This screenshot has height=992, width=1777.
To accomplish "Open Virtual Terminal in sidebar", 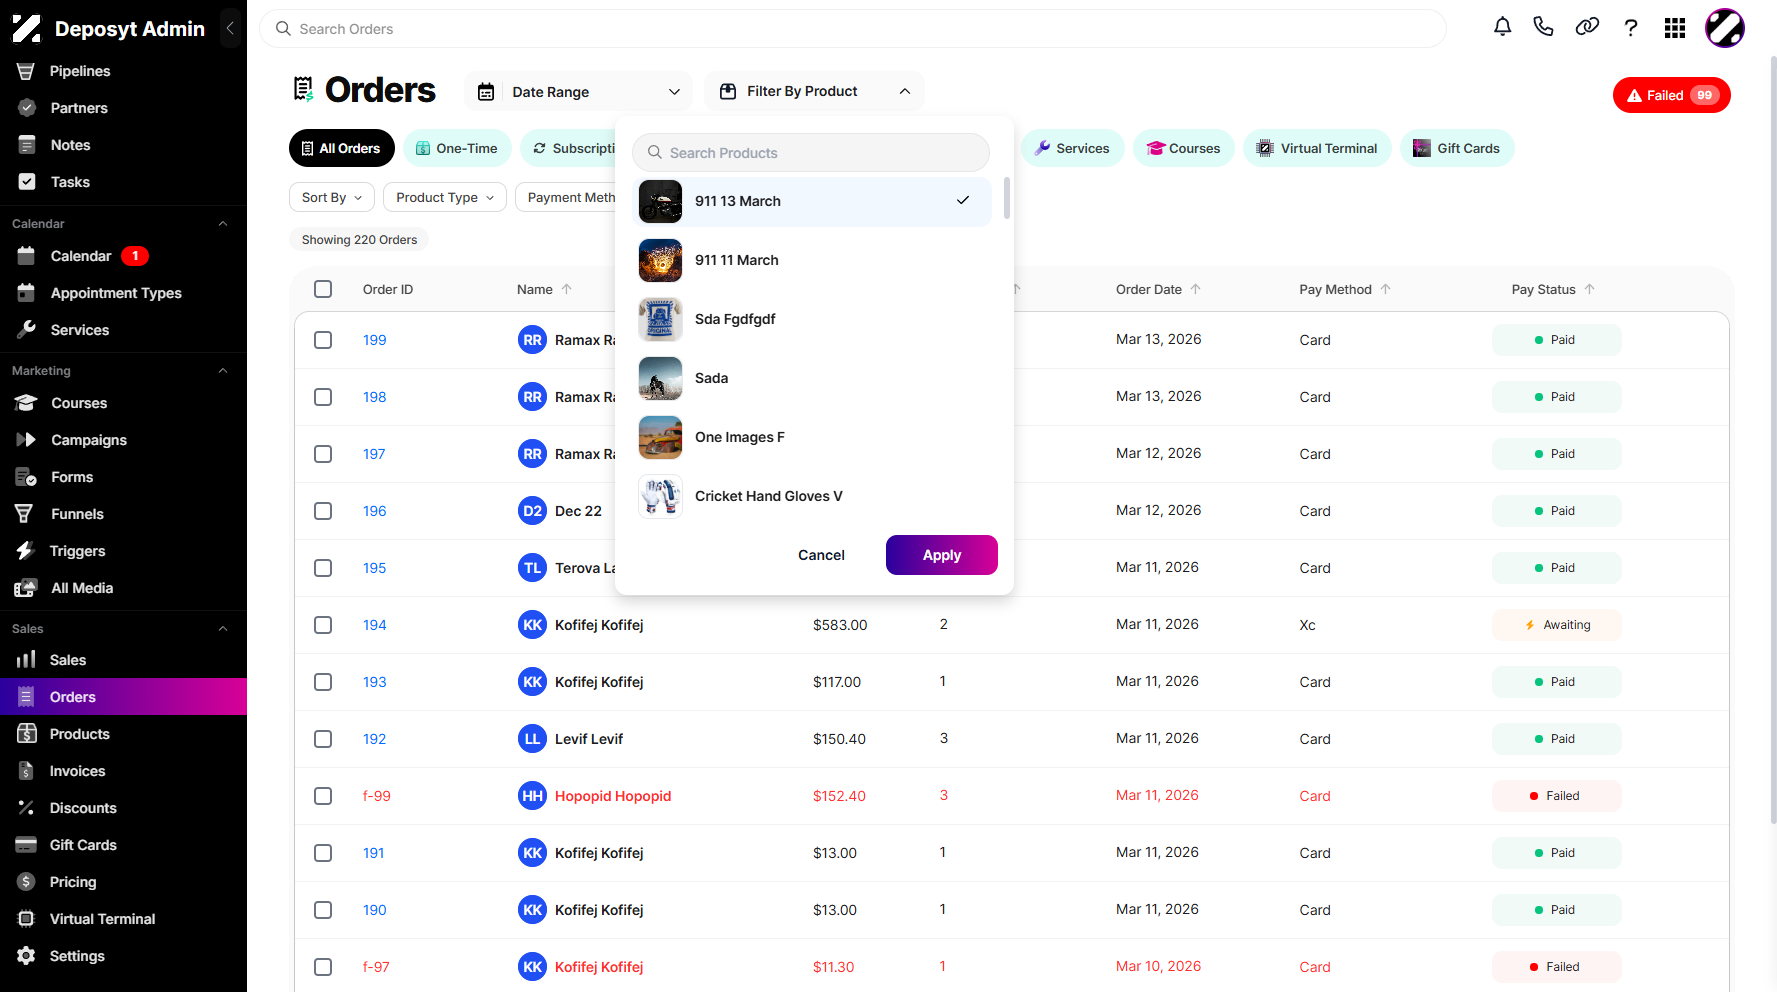I will (102, 919).
